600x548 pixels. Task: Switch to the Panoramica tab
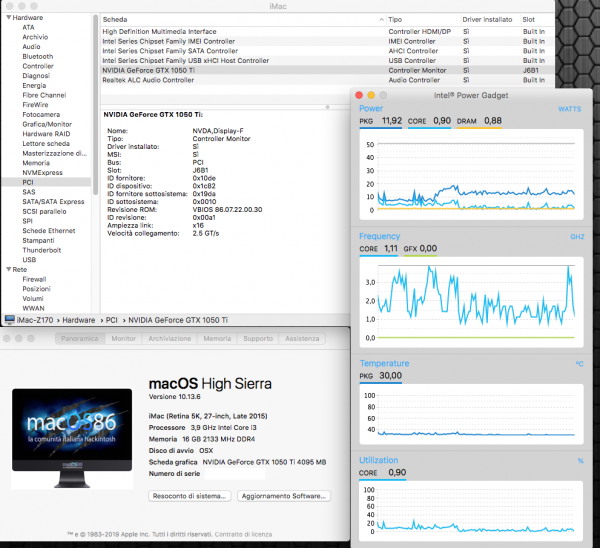pos(80,339)
